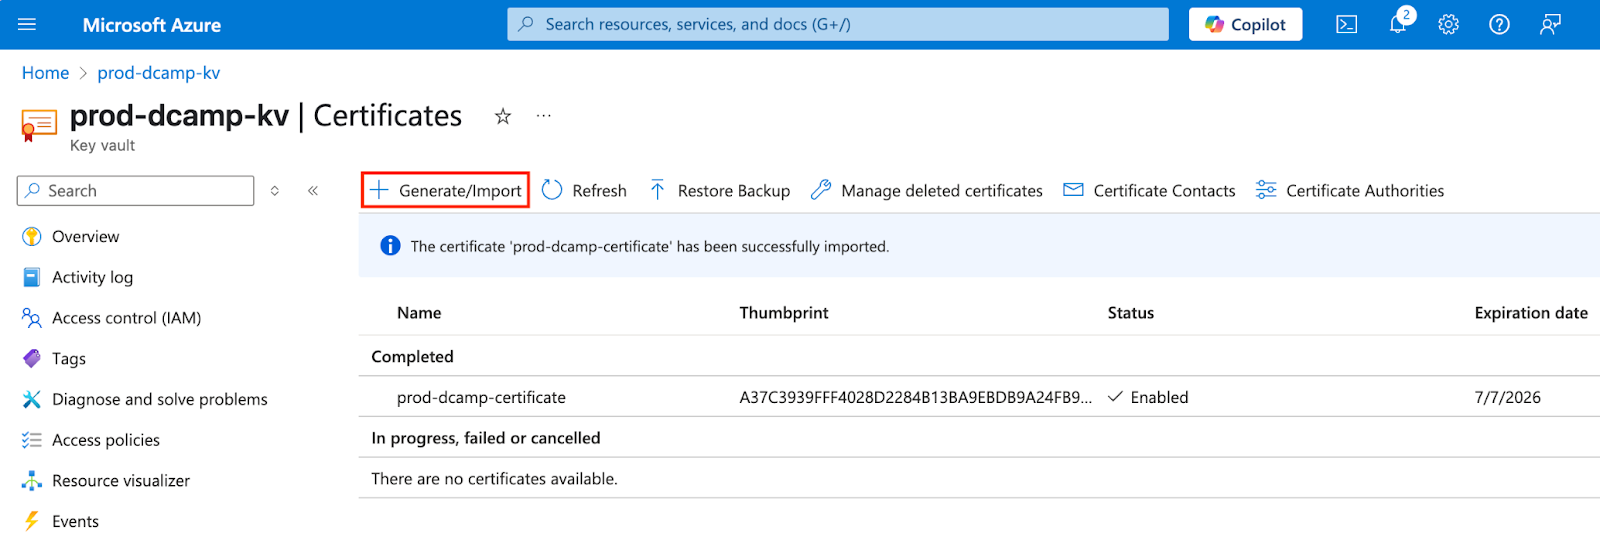Sort by Thumbprint column header
1600x553 pixels.
[784, 313]
